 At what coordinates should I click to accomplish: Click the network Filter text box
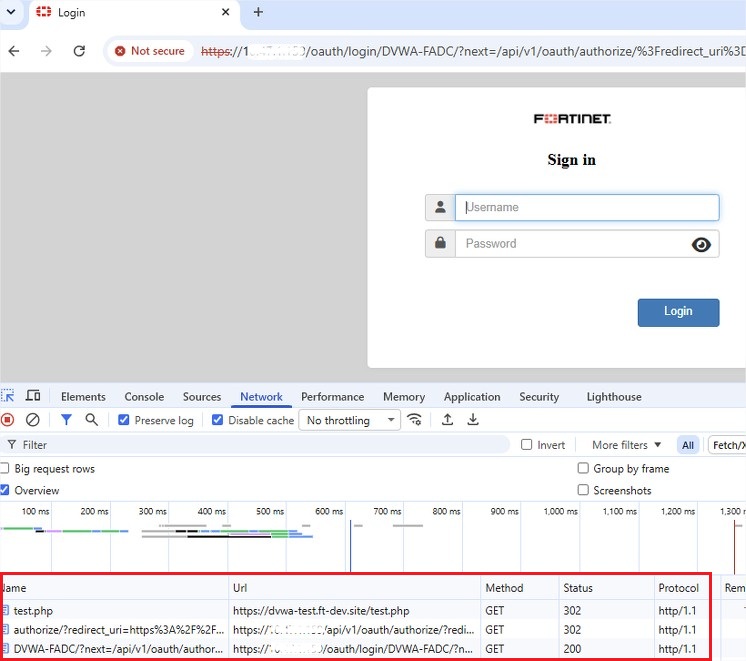point(257,445)
